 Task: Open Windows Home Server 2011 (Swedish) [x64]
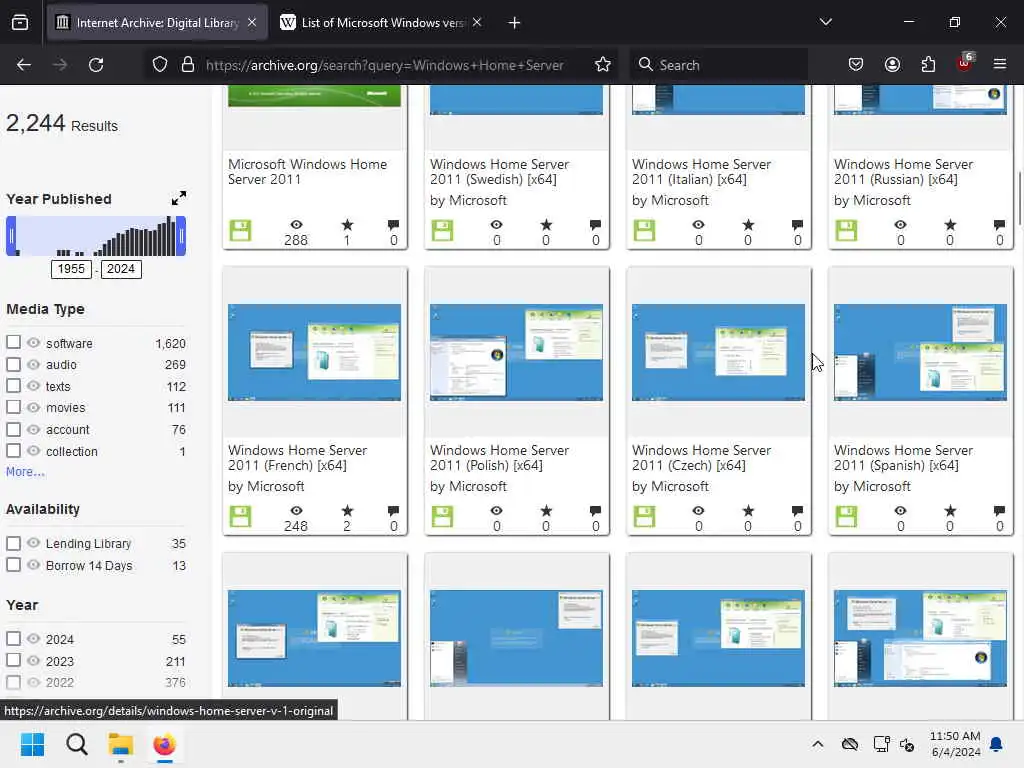500,172
